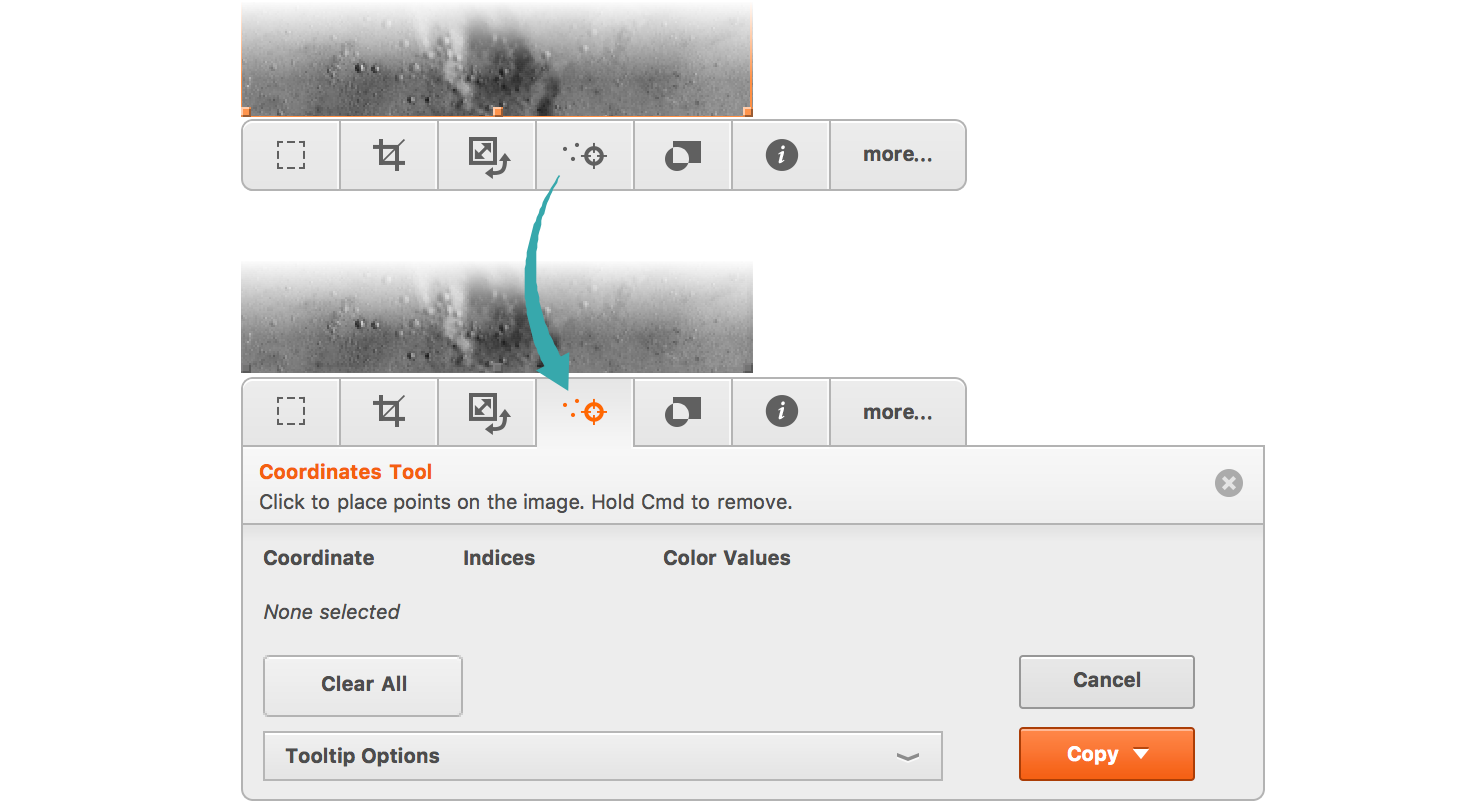Open the lower toolbar's more... menu
Image resolution: width=1480 pixels, height=804 pixels.
[898, 412]
